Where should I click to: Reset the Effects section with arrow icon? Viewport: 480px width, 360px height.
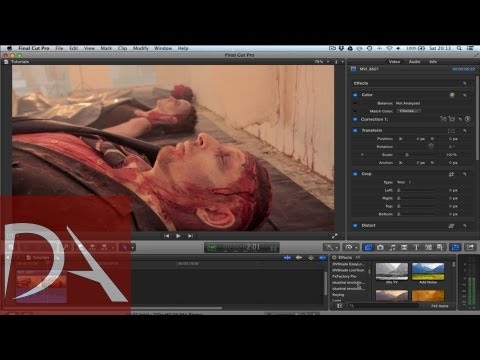464,83
